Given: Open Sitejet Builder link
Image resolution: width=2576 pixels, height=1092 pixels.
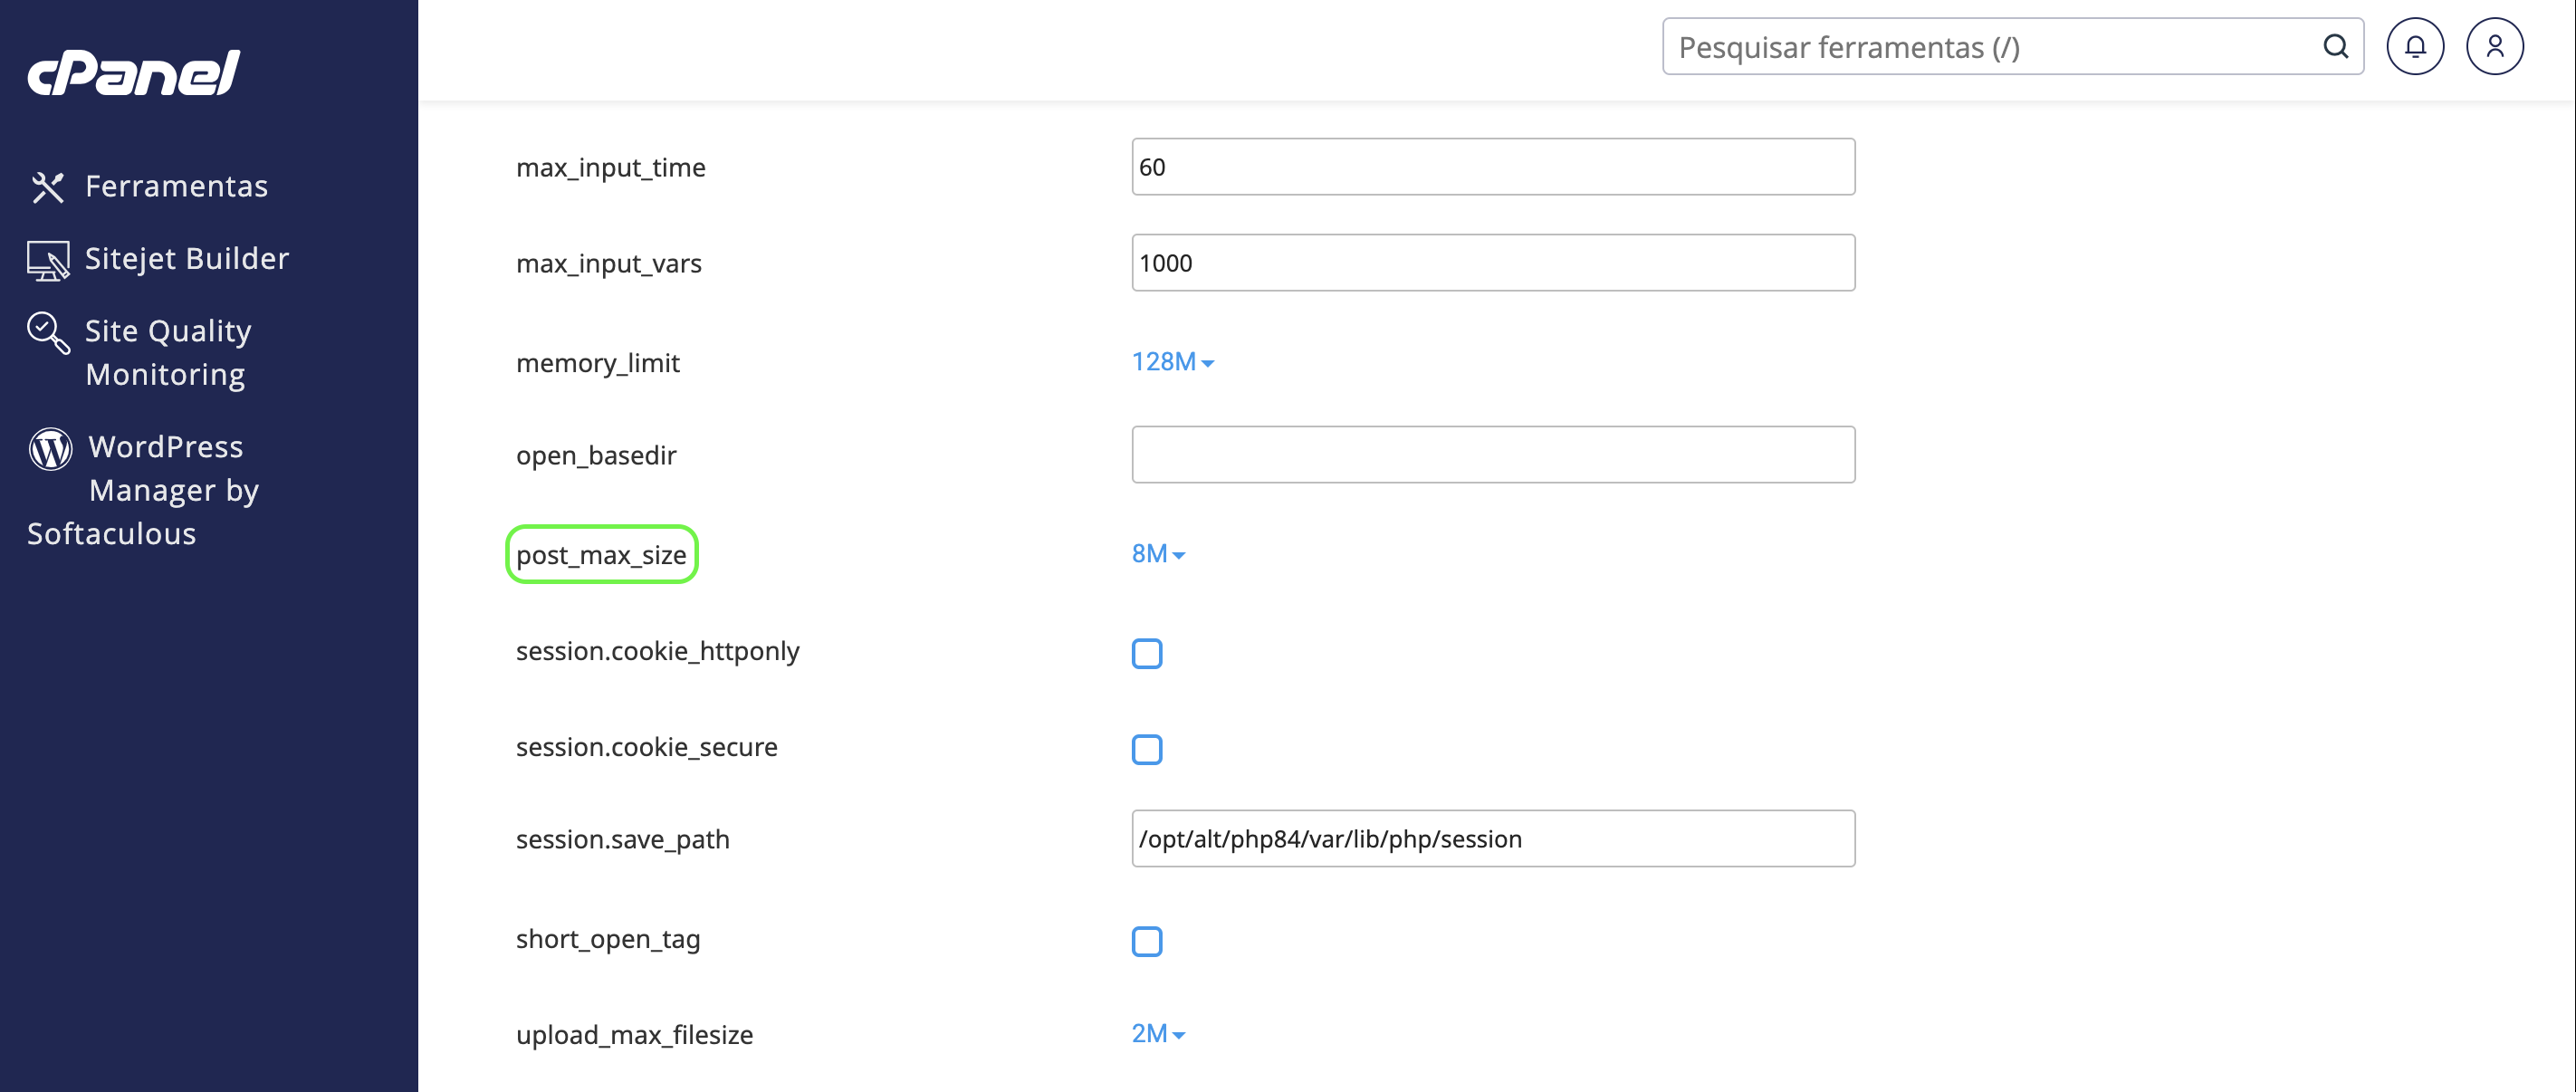Looking at the screenshot, I should coord(186,259).
